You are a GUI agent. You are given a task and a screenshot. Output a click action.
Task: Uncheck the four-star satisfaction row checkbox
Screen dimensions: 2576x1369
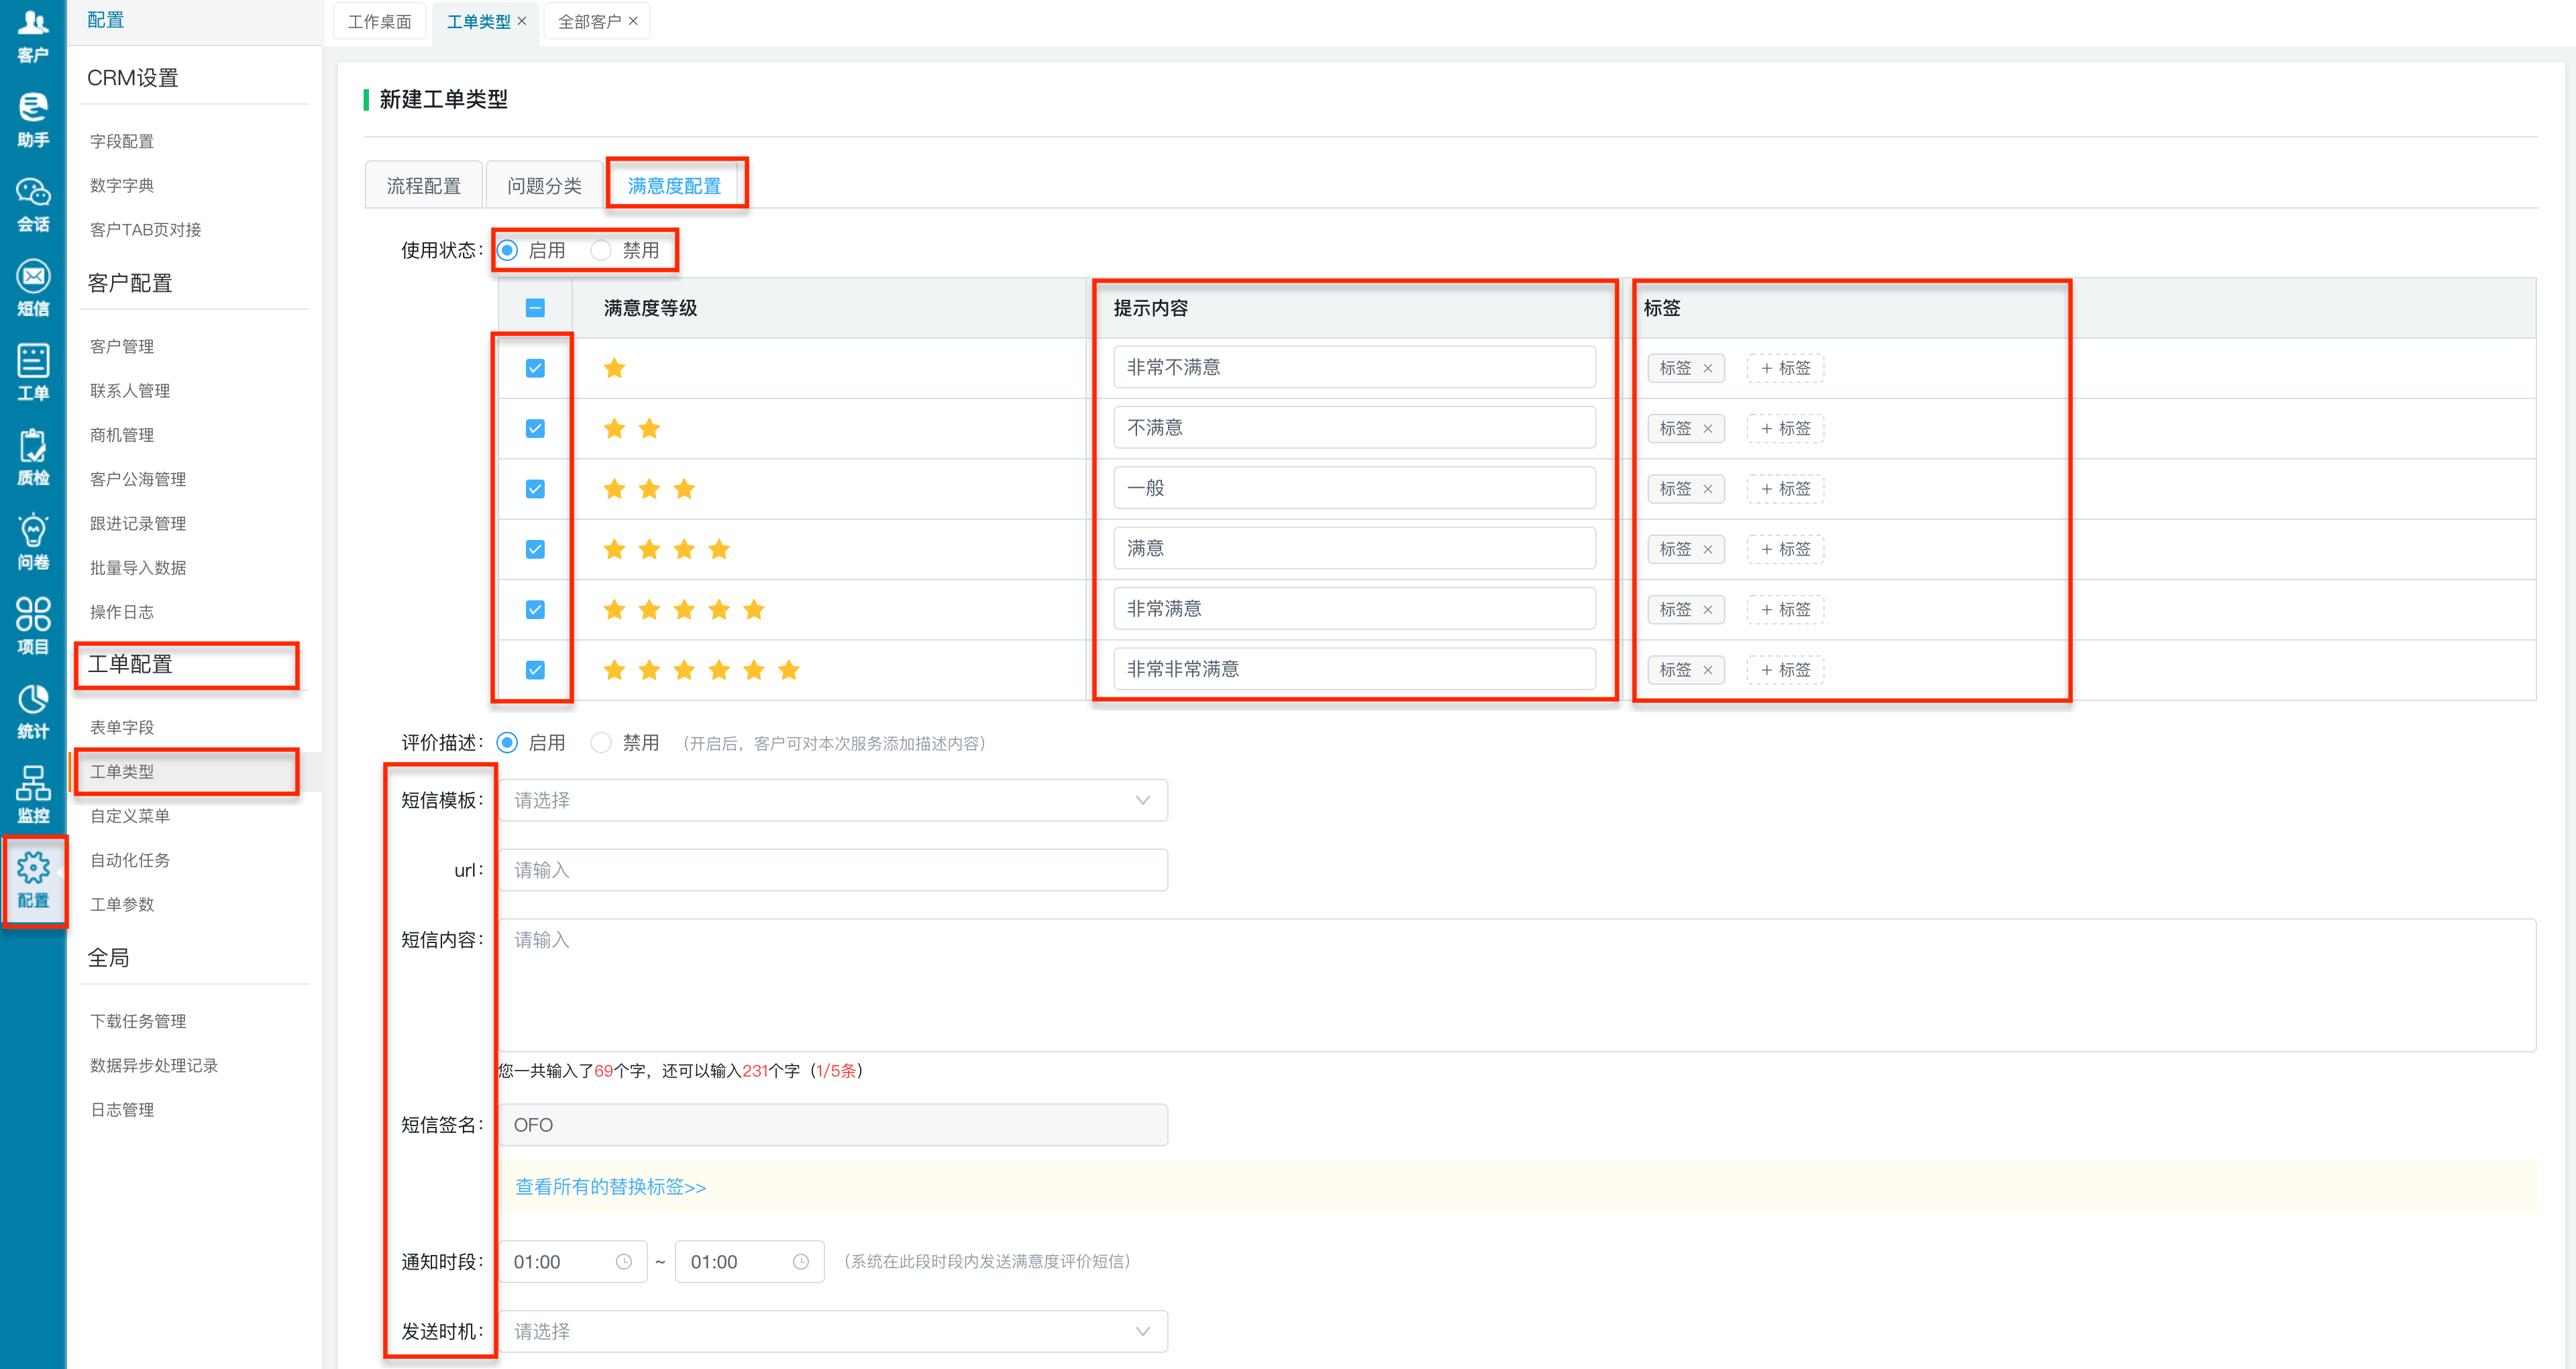(535, 549)
